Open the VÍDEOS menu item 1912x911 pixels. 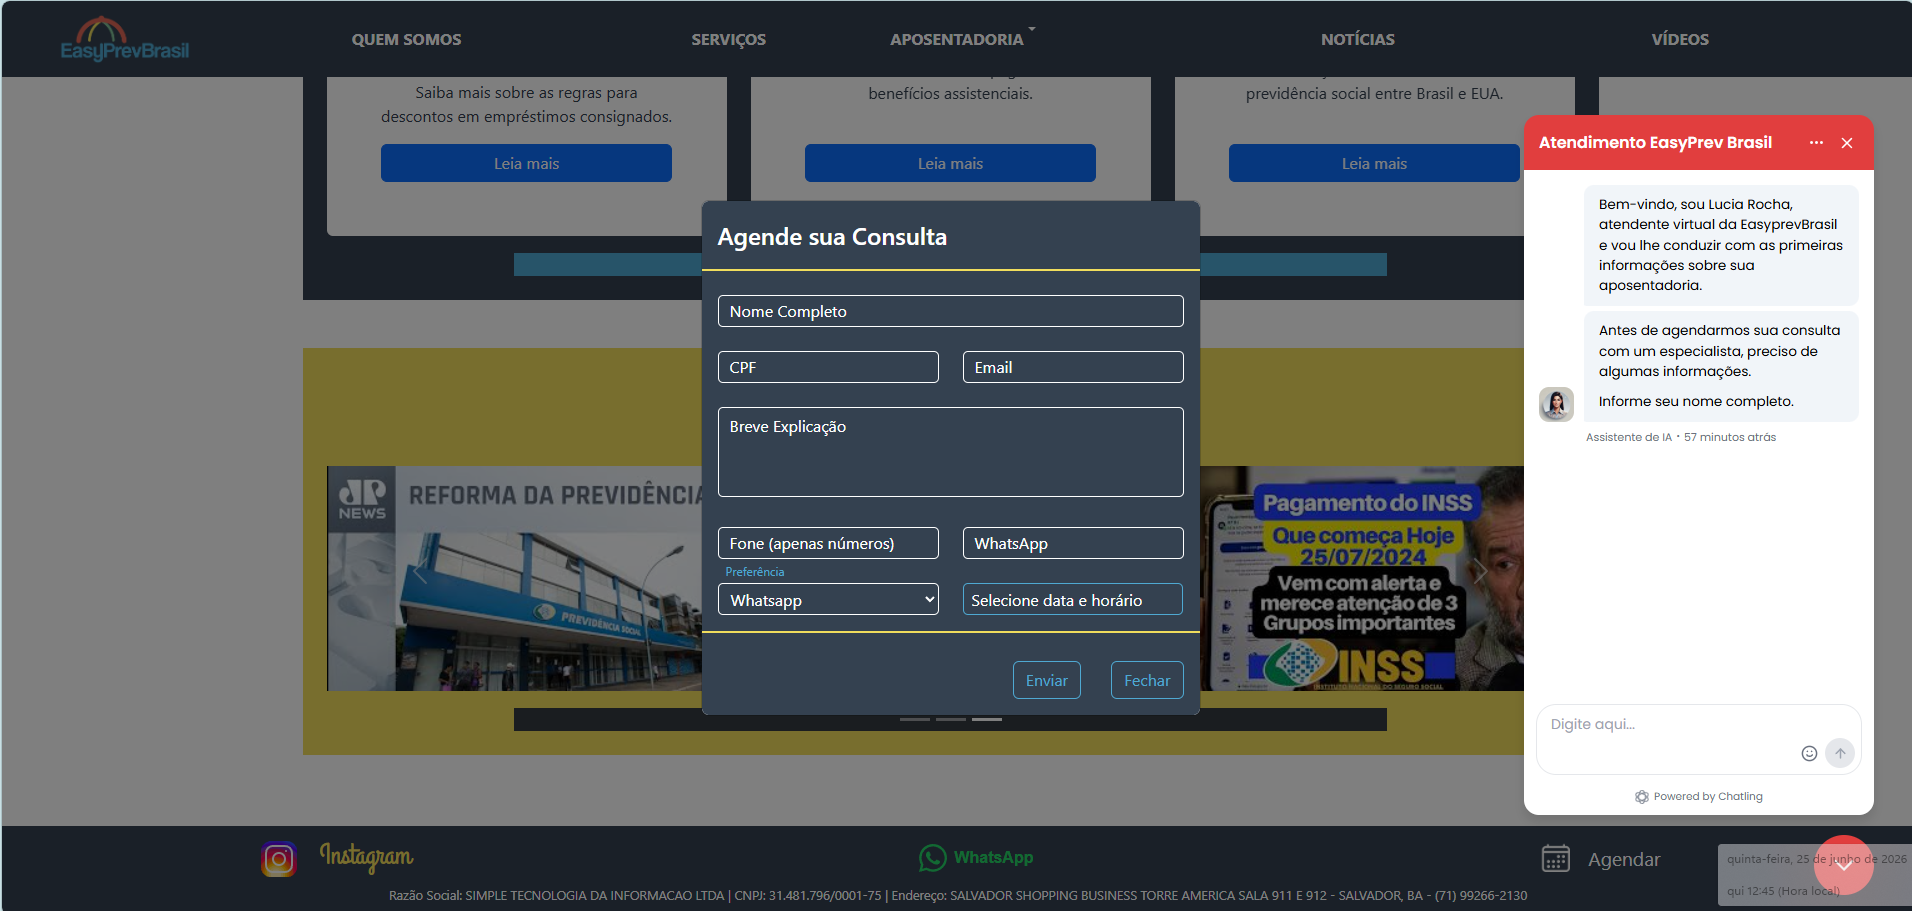1680,40
